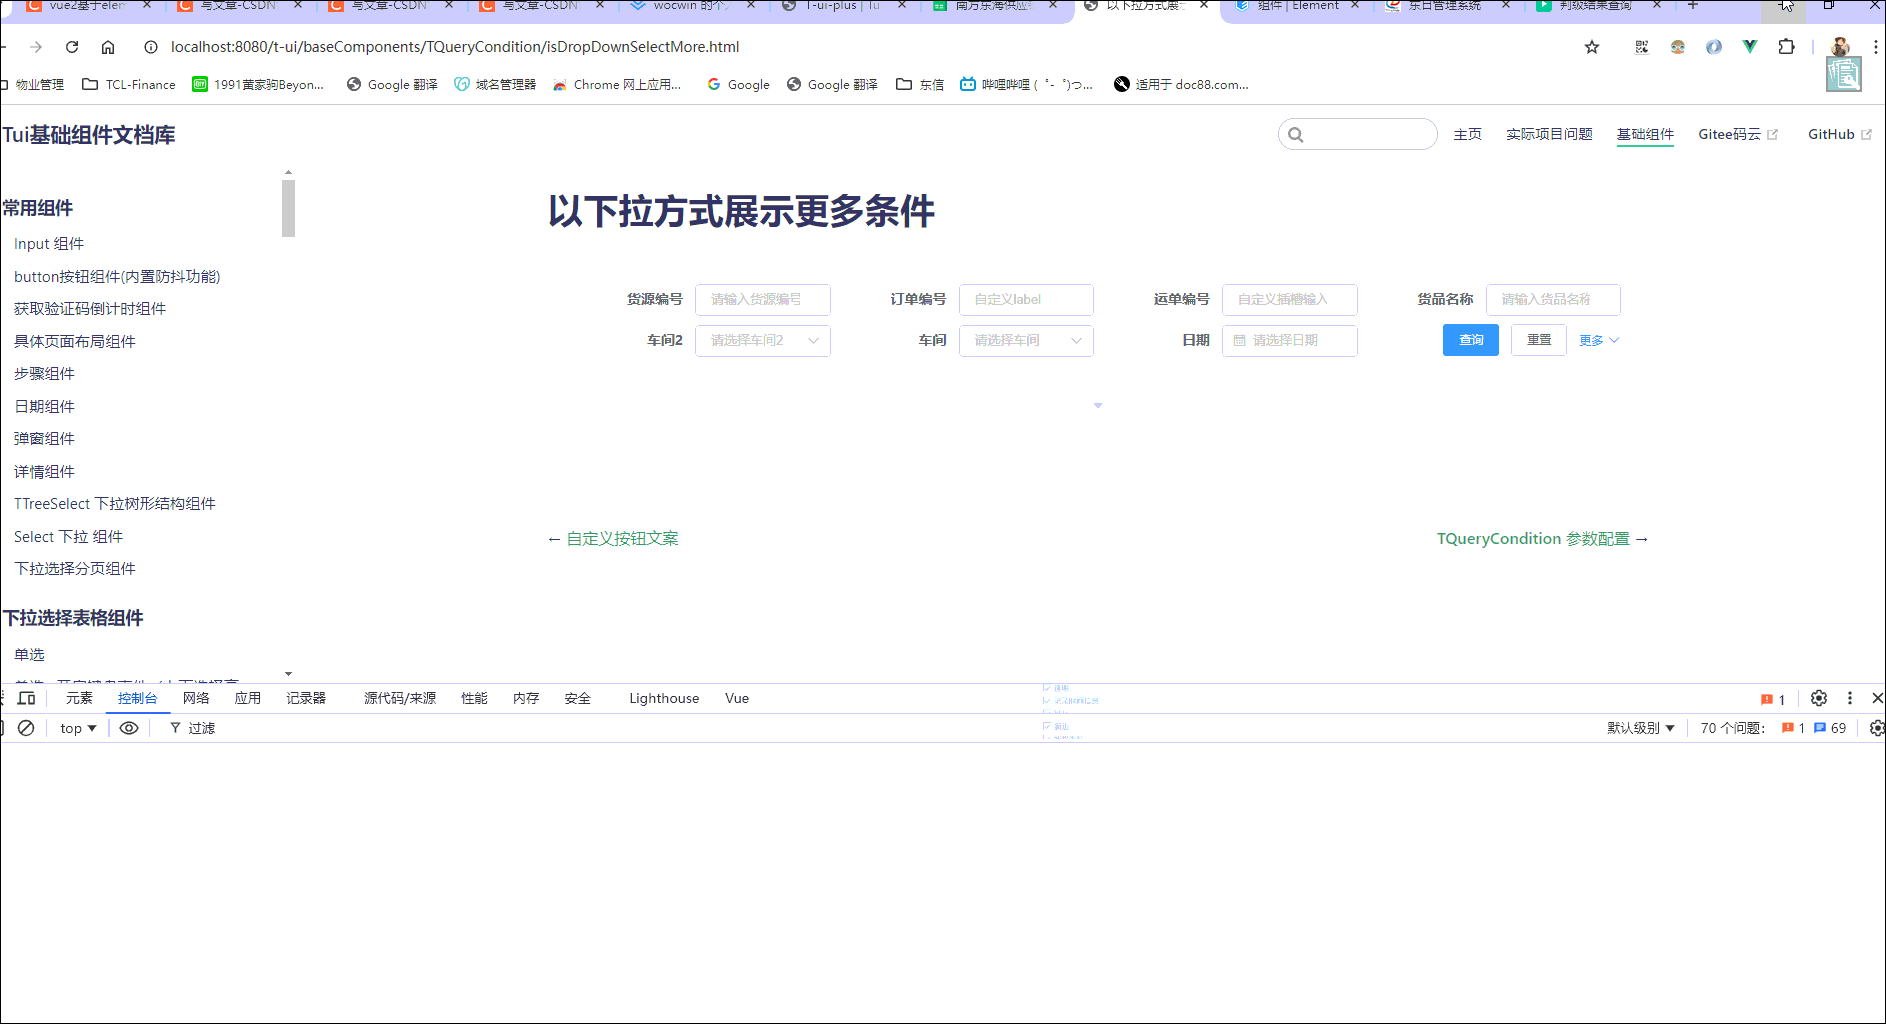Clear the console using the 🚫 icon
This screenshot has height=1024, width=1886.
click(x=26, y=728)
